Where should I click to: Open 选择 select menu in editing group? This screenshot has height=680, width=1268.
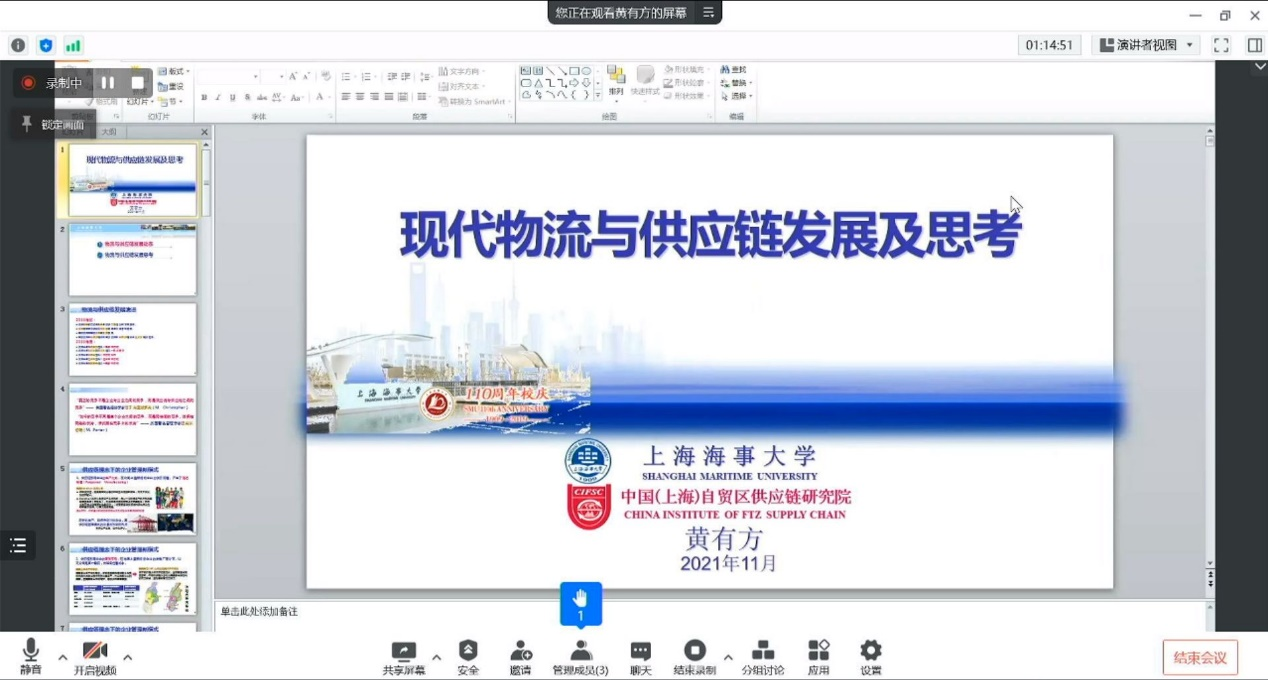coord(736,96)
